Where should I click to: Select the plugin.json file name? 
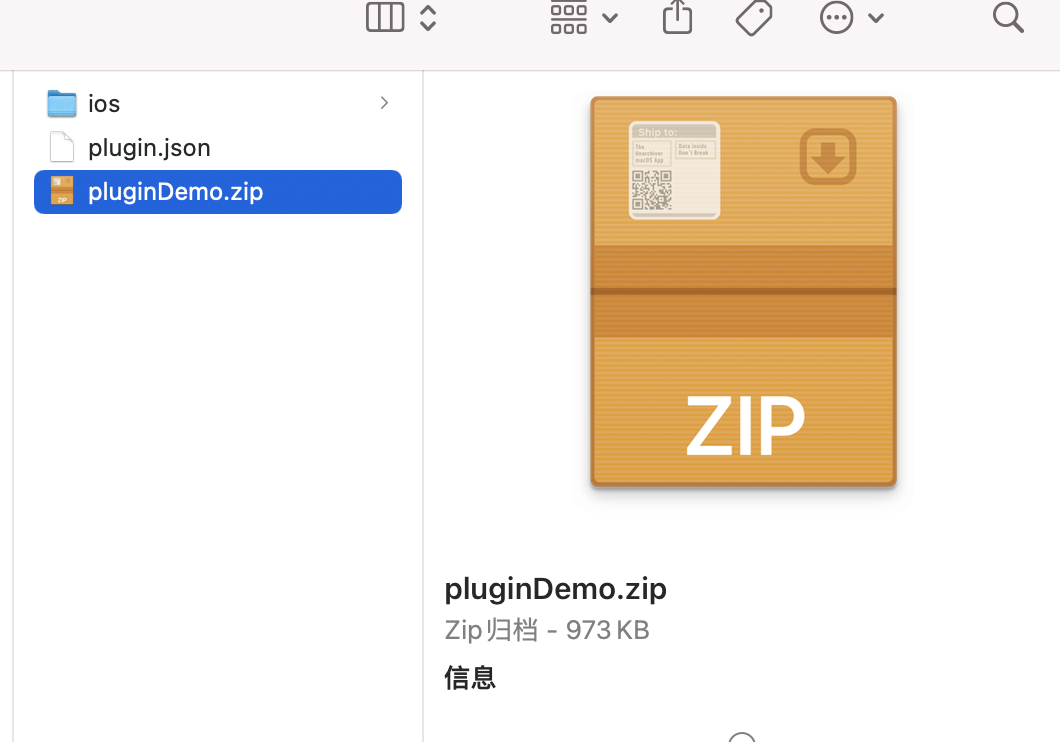coord(149,148)
